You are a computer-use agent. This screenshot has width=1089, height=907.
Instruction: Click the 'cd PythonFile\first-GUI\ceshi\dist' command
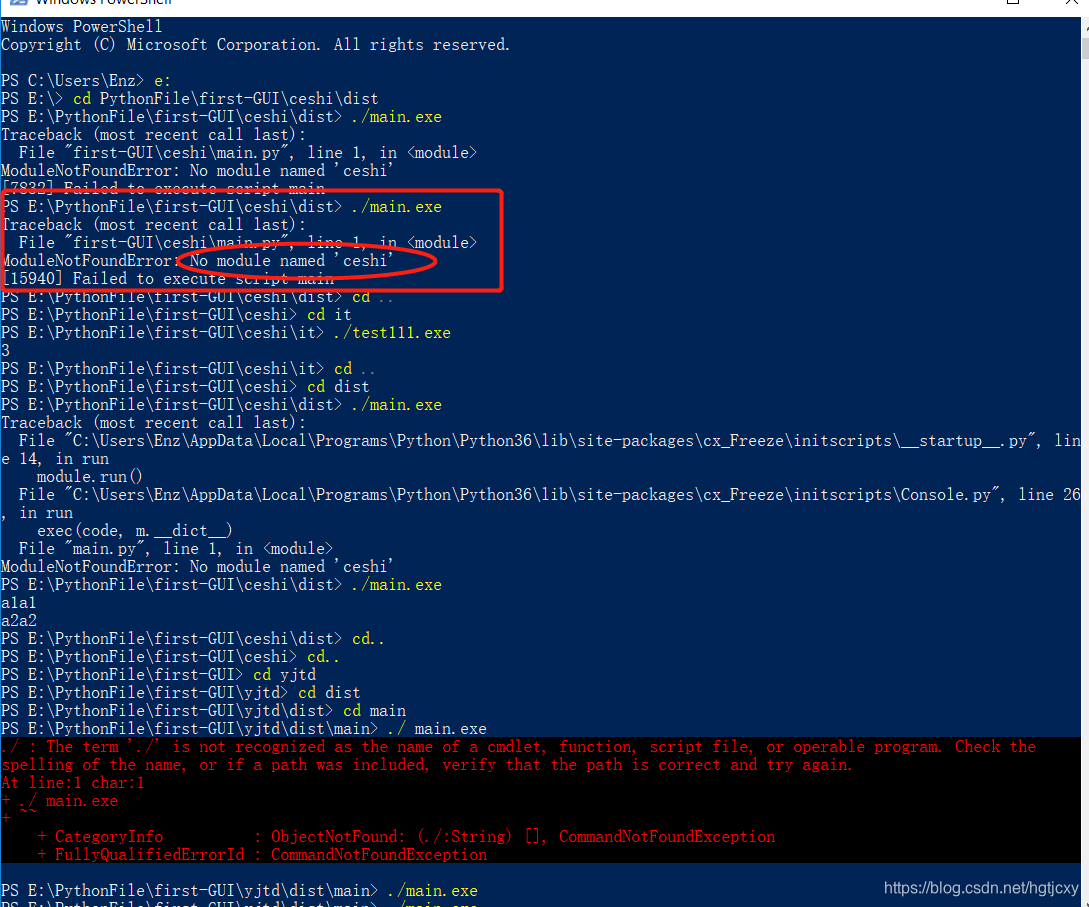226,99
